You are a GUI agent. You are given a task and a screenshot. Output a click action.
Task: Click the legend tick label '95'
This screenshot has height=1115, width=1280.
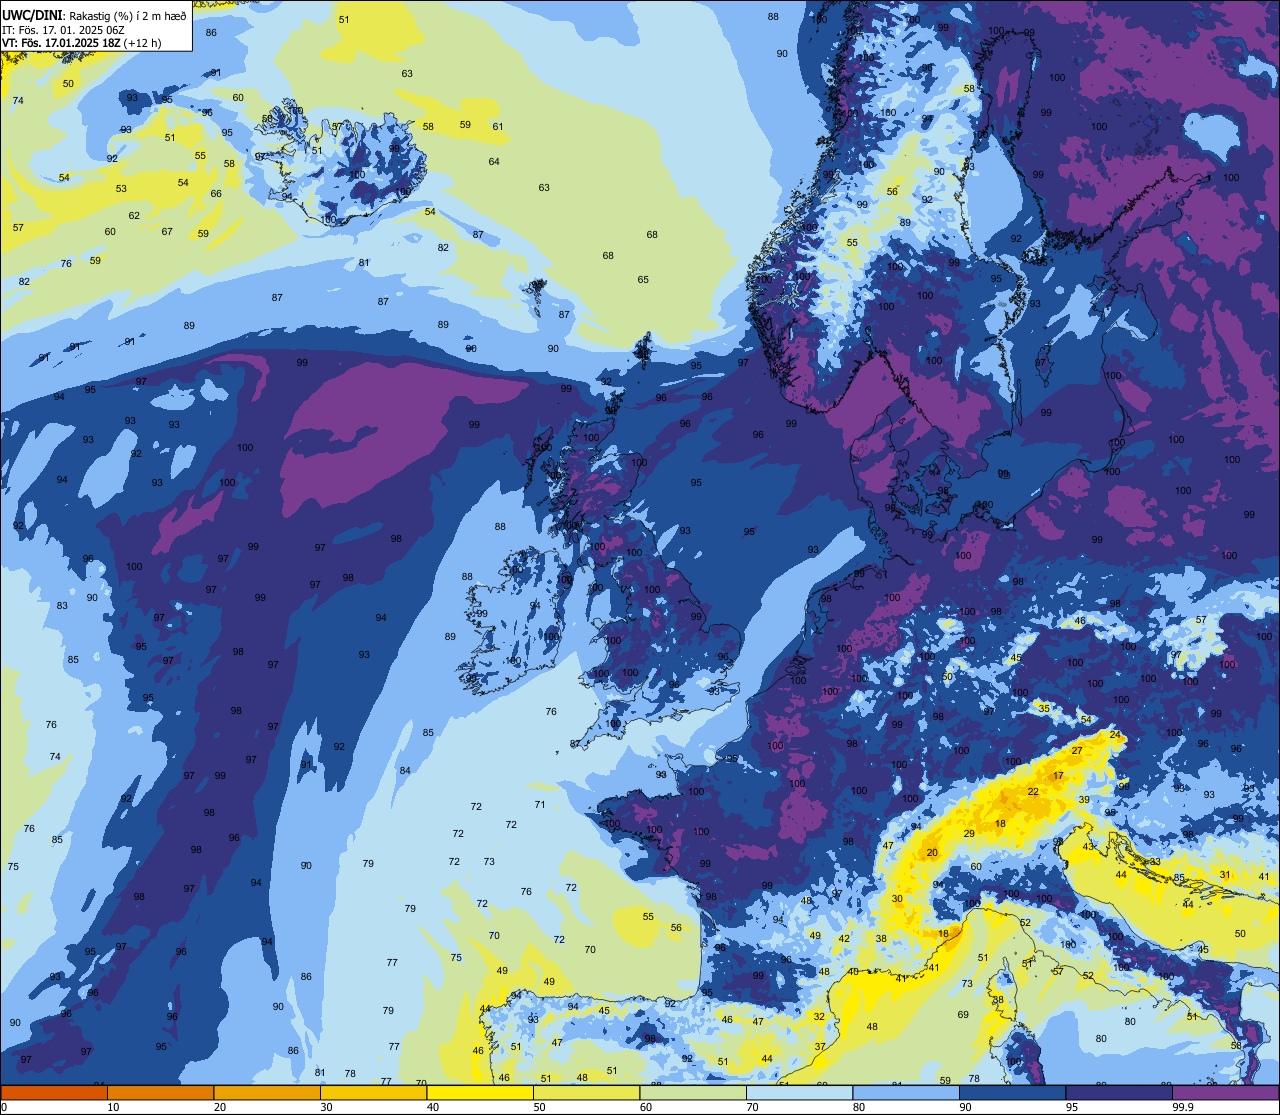point(1073,1107)
